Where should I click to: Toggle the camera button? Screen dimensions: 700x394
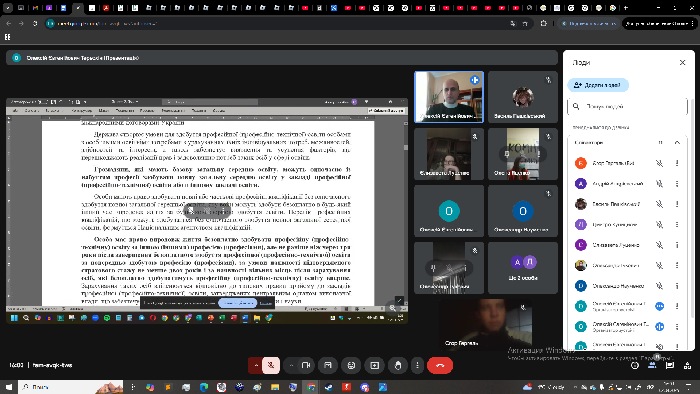pyautogui.click(x=306, y=365)
